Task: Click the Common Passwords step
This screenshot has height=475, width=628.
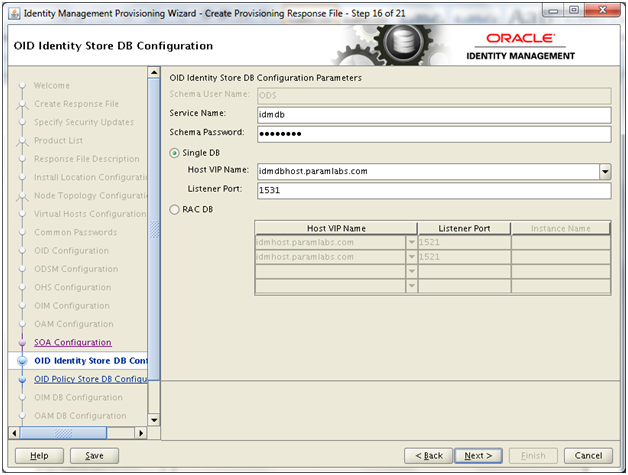Action: click(x=75, y=232)
